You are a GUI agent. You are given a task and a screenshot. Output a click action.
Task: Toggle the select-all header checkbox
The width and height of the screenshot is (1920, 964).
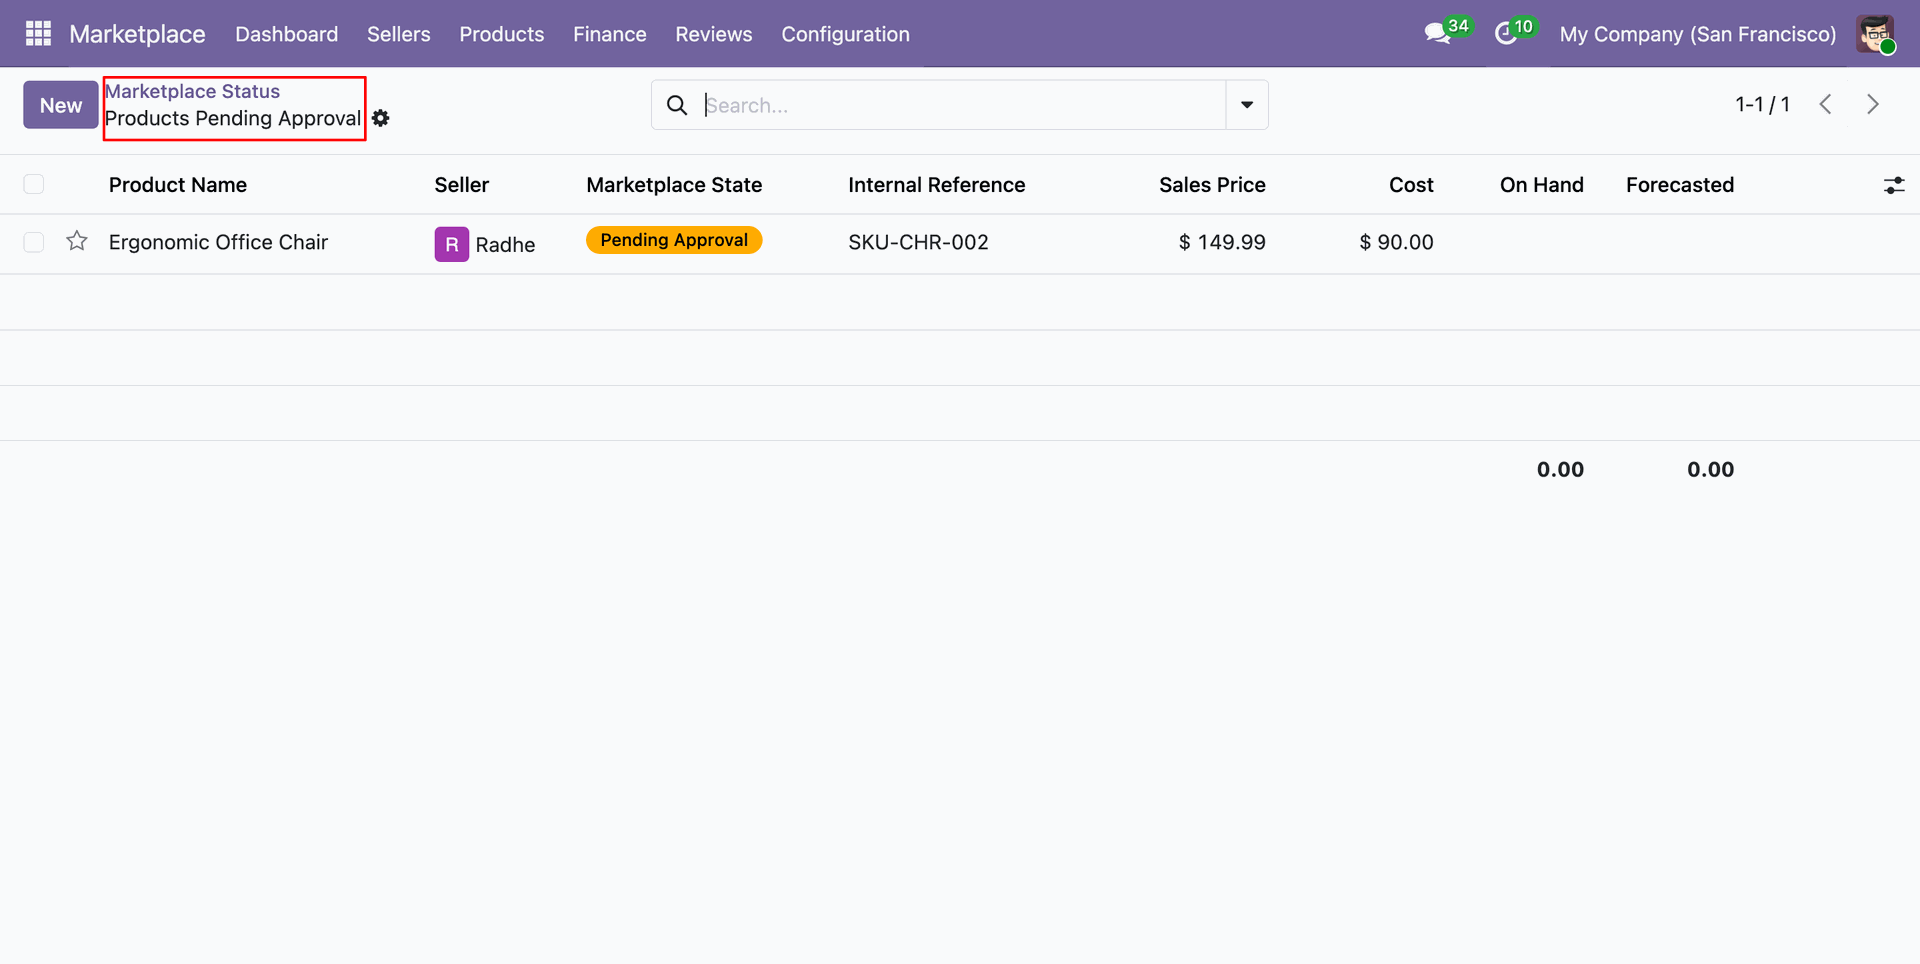coord(34,184)
